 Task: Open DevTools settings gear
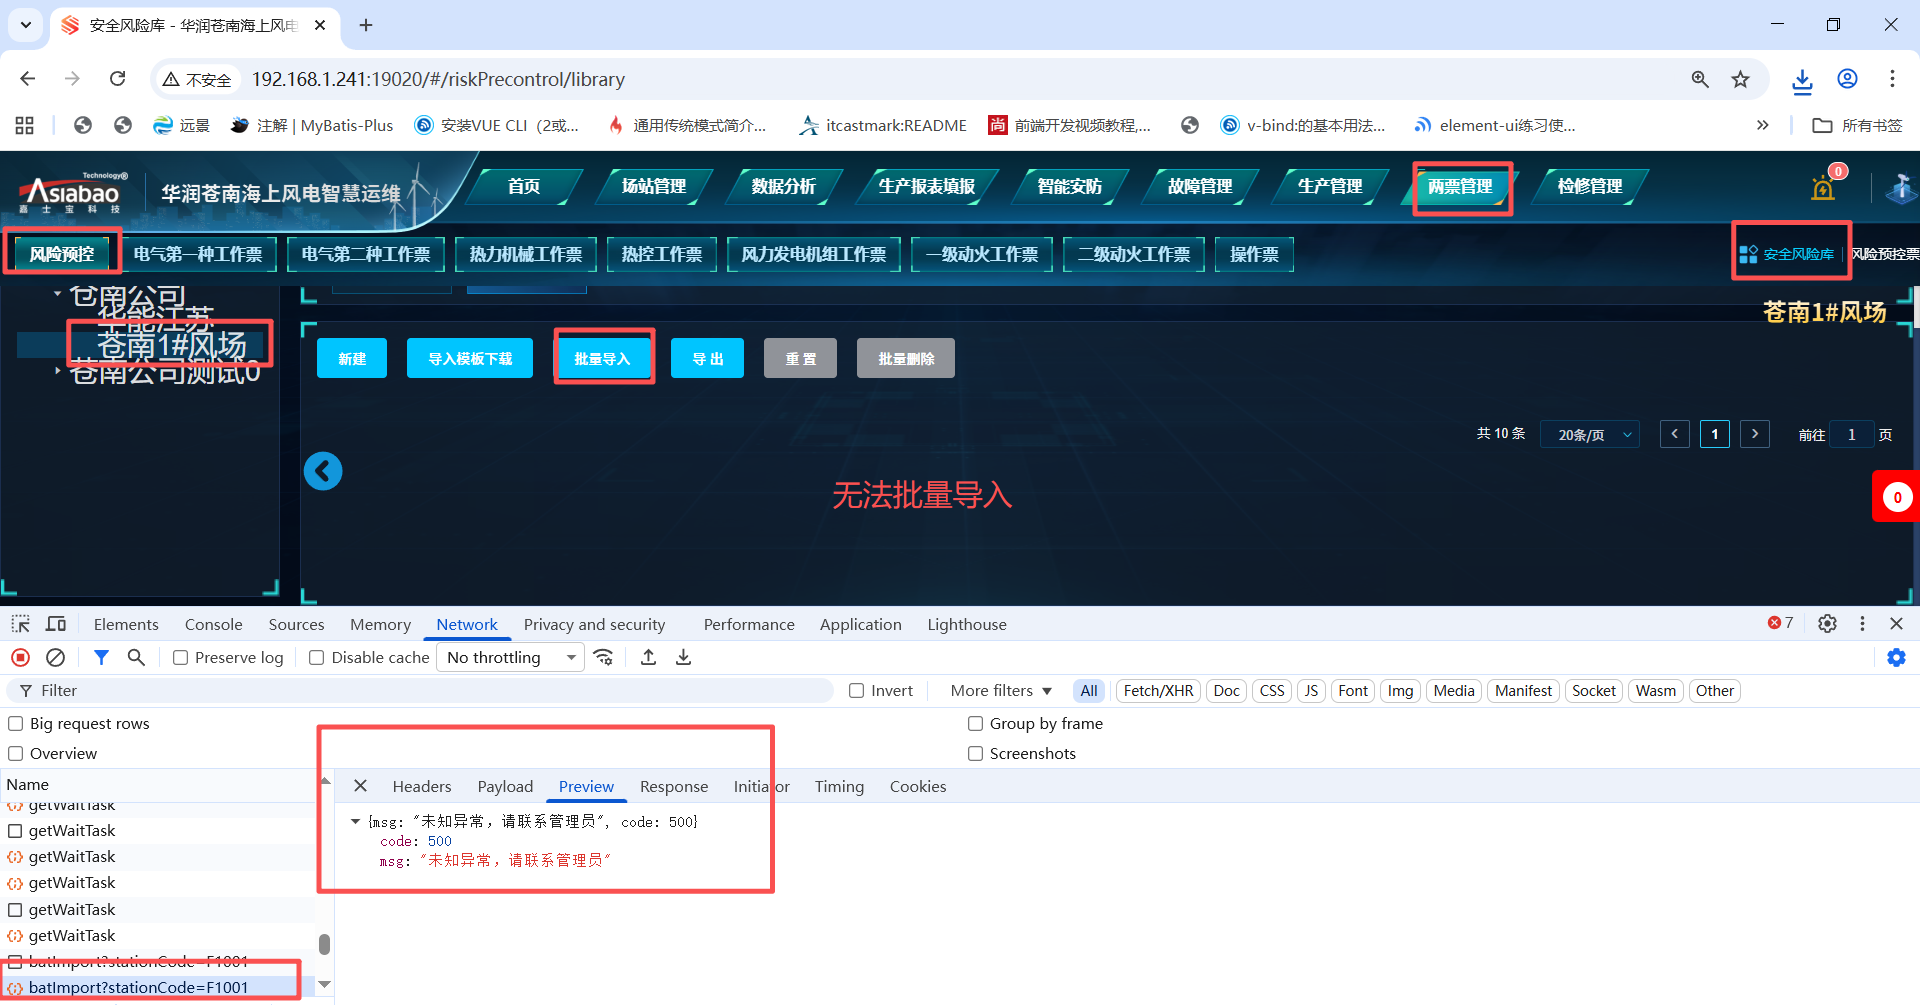(x=1827, y=624)
